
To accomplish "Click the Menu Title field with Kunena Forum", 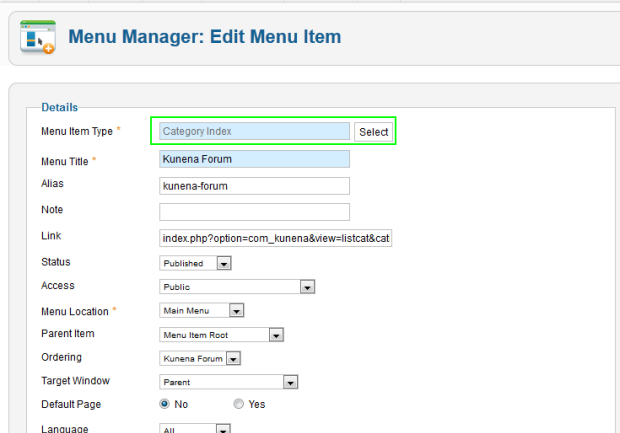I will click(254, 159).
